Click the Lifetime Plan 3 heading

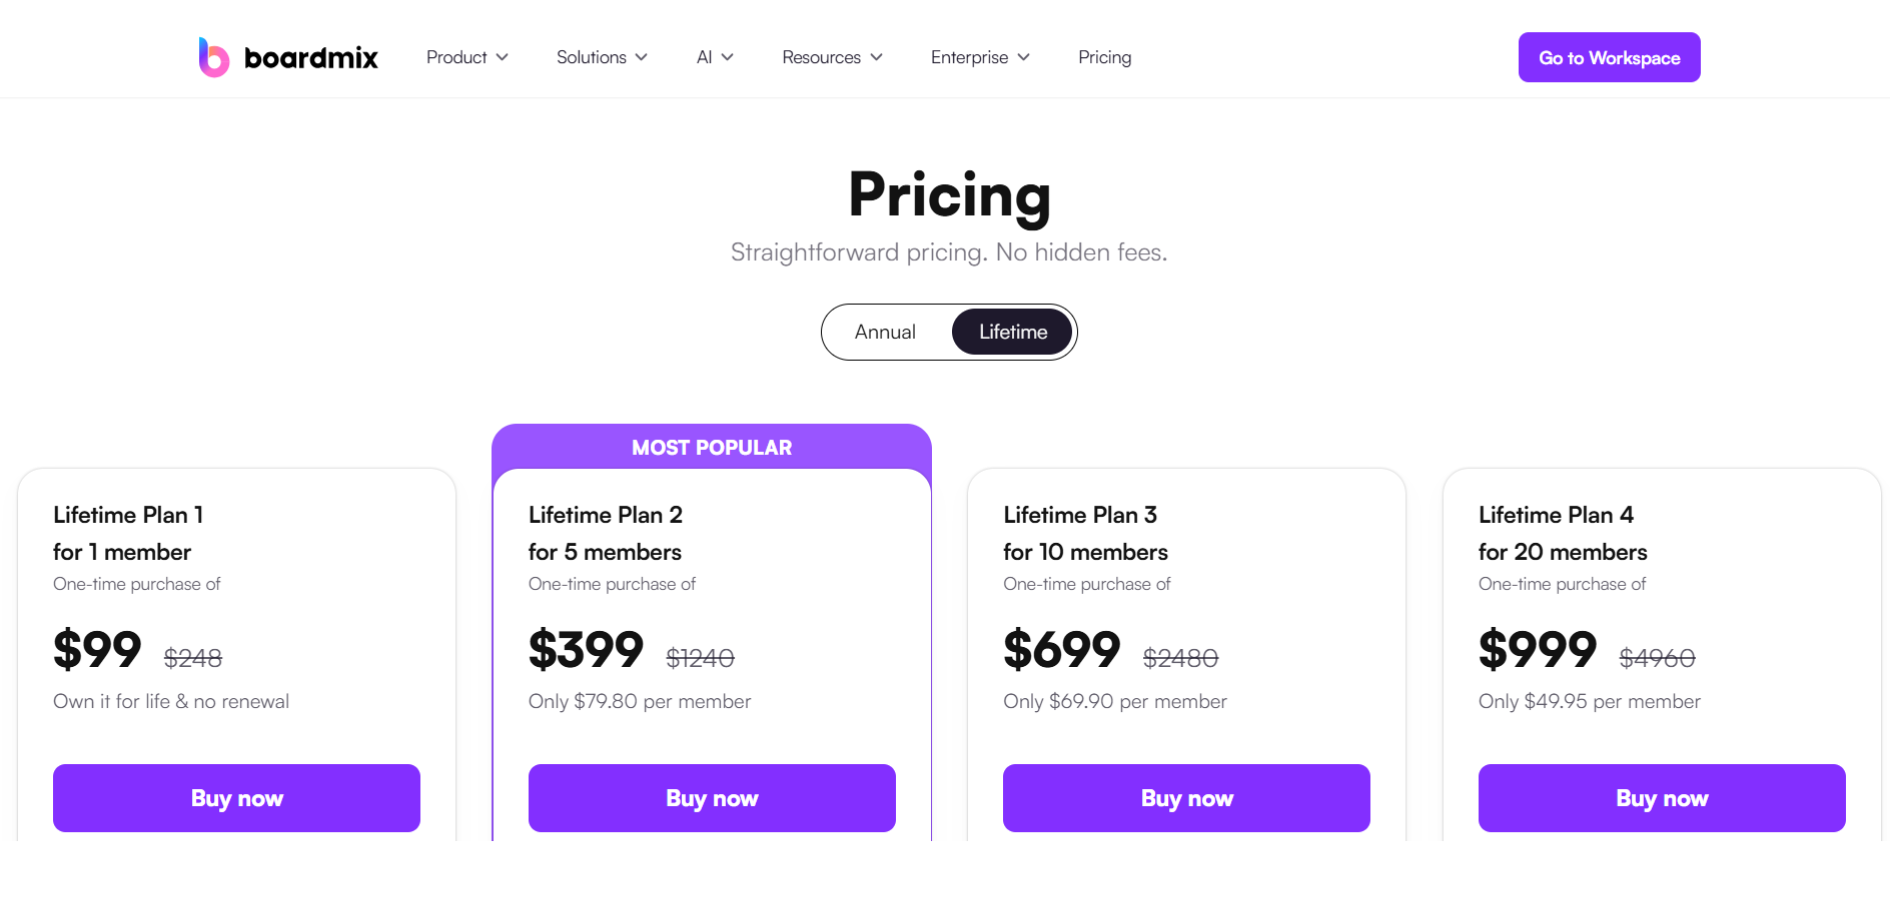pyautogui.click(x=1080, y=515)
